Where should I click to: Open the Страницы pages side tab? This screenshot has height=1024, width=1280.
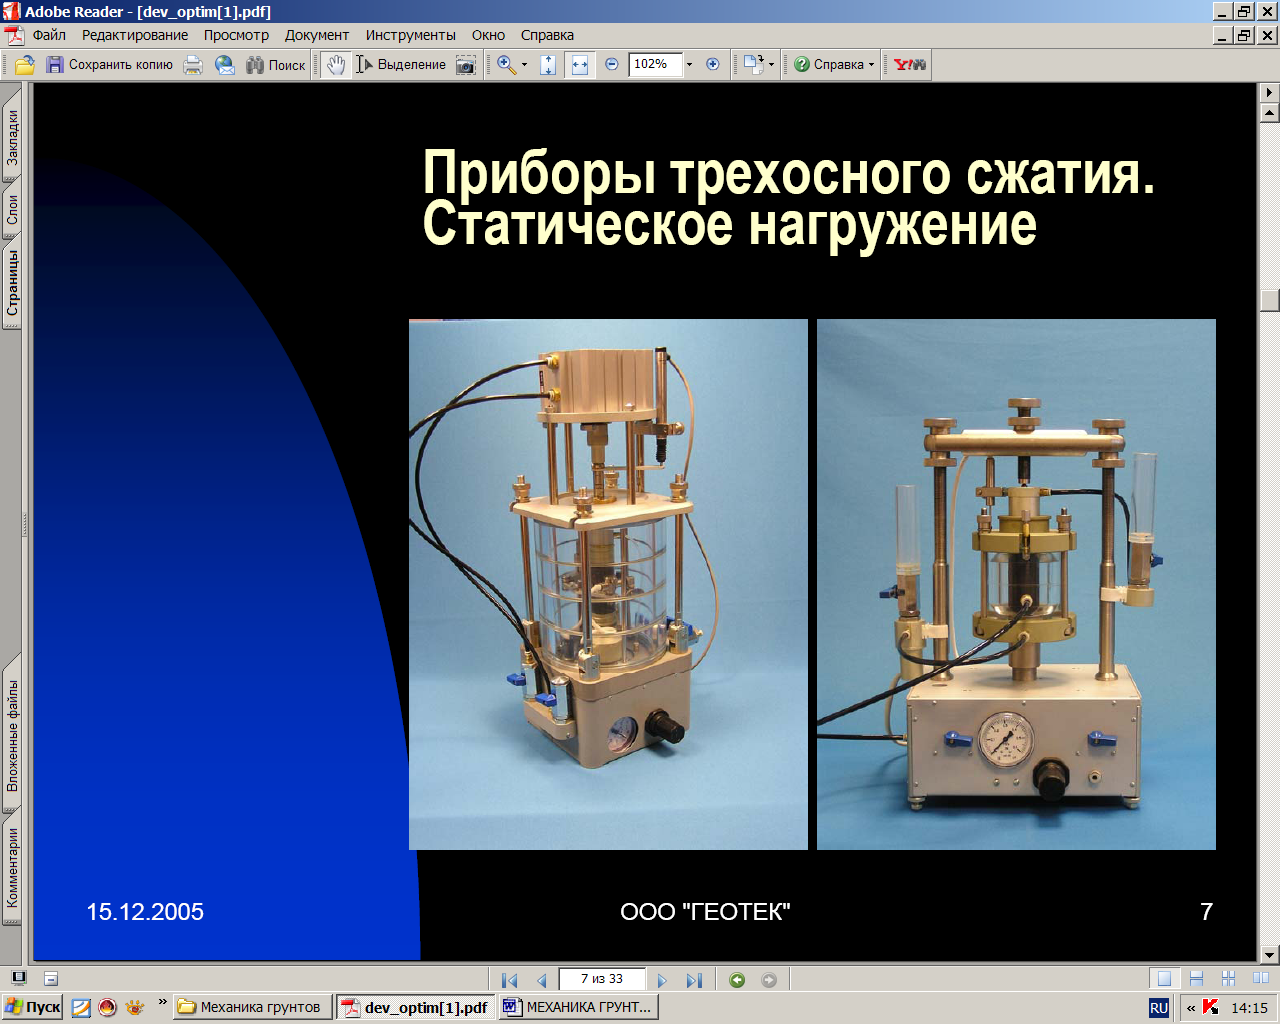point(12,283)
